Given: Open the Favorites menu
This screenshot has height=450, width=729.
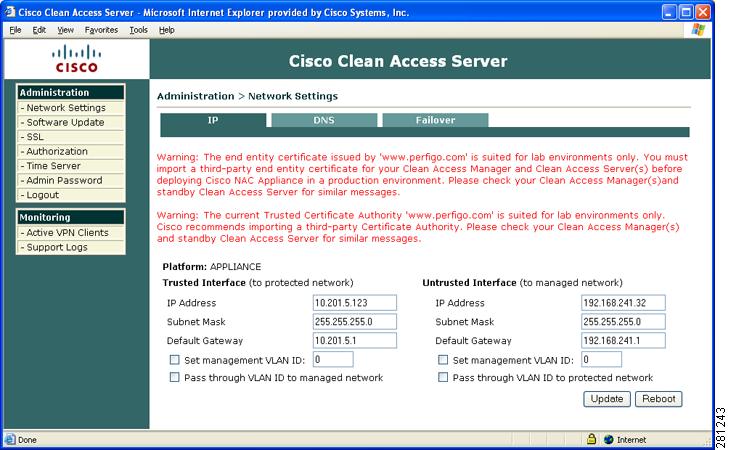Looking at the screenshot, I should coord(101,30).
